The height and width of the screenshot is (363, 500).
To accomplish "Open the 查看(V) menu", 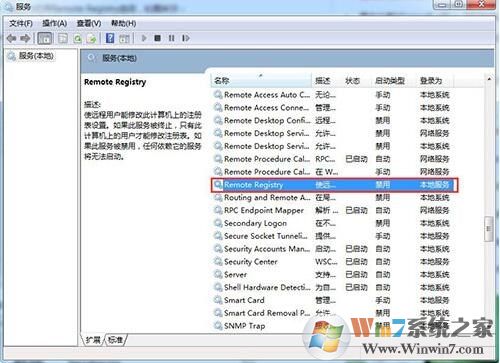I will 89,23.
